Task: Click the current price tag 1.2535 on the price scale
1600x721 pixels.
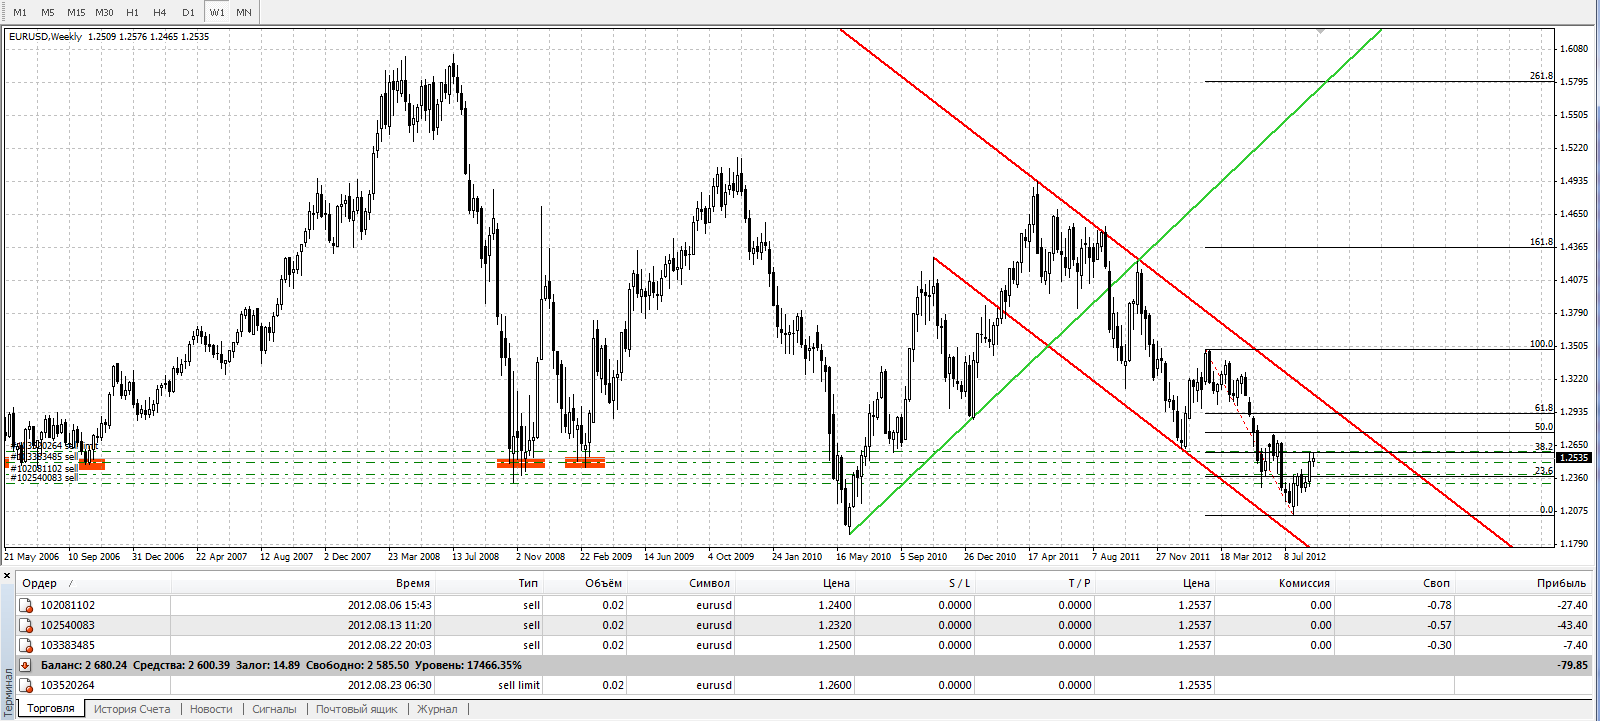Action: pyautogui.click(x=1575, y=457)
